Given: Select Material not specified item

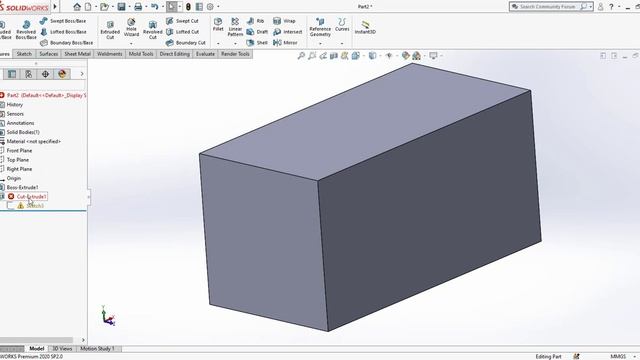Looking at the screenshot, I should coord(33,142).
